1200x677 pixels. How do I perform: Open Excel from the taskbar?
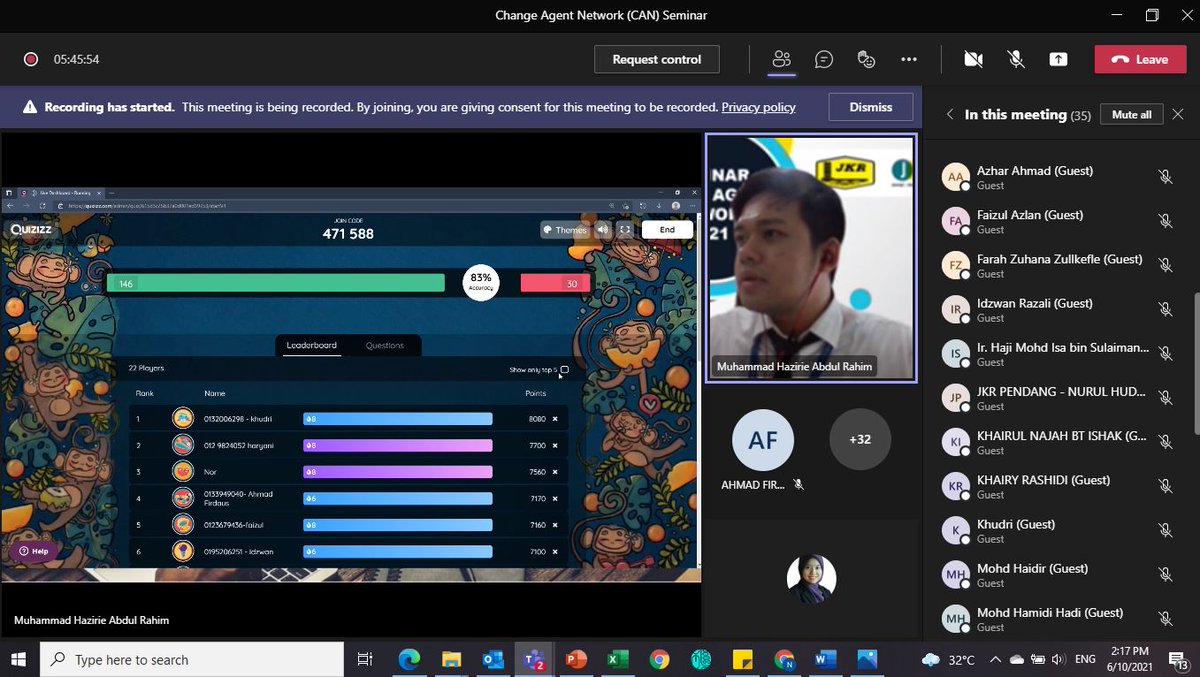coord(617,659)
